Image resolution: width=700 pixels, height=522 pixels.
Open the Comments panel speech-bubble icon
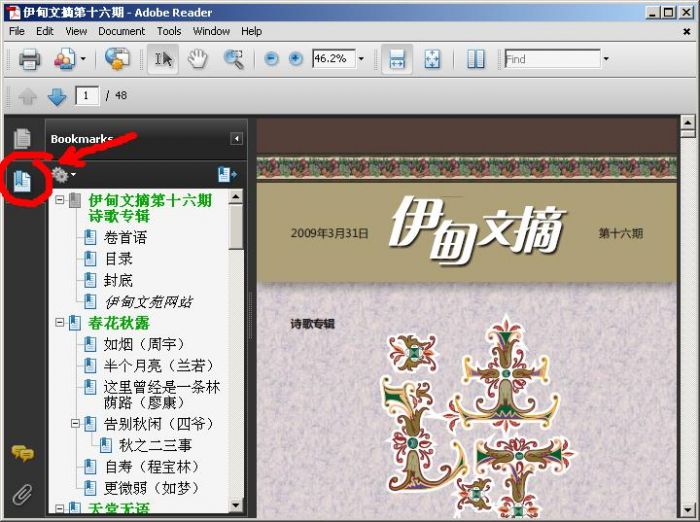tap(22, 454)
